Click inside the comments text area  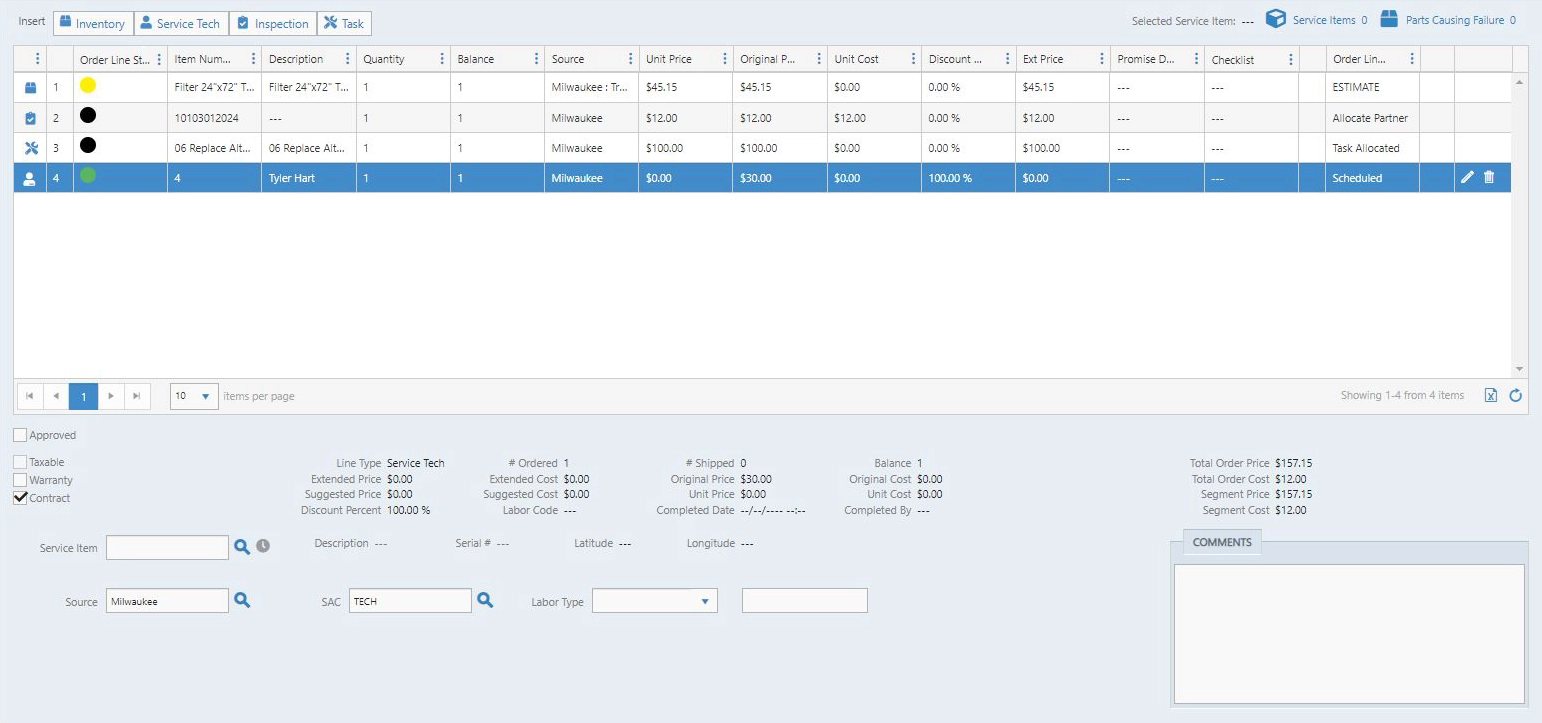(x=1349, y=634)
